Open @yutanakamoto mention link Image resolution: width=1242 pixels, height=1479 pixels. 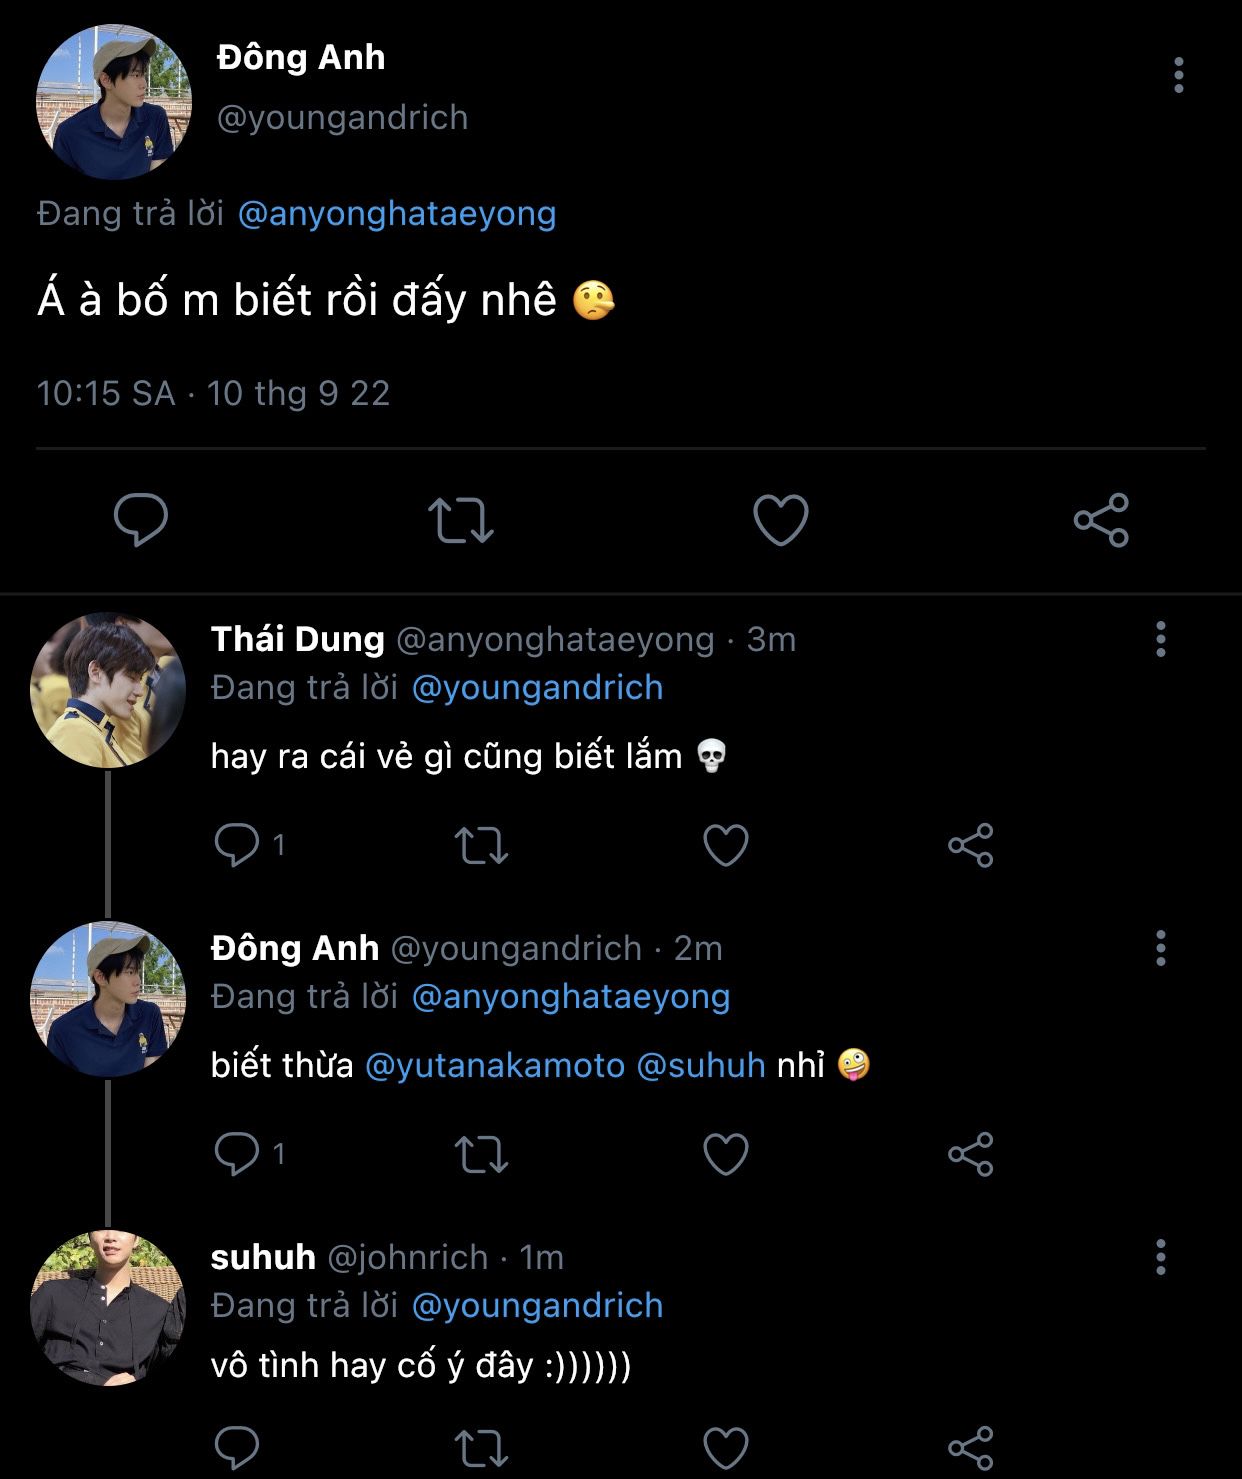click(495, 1066)
